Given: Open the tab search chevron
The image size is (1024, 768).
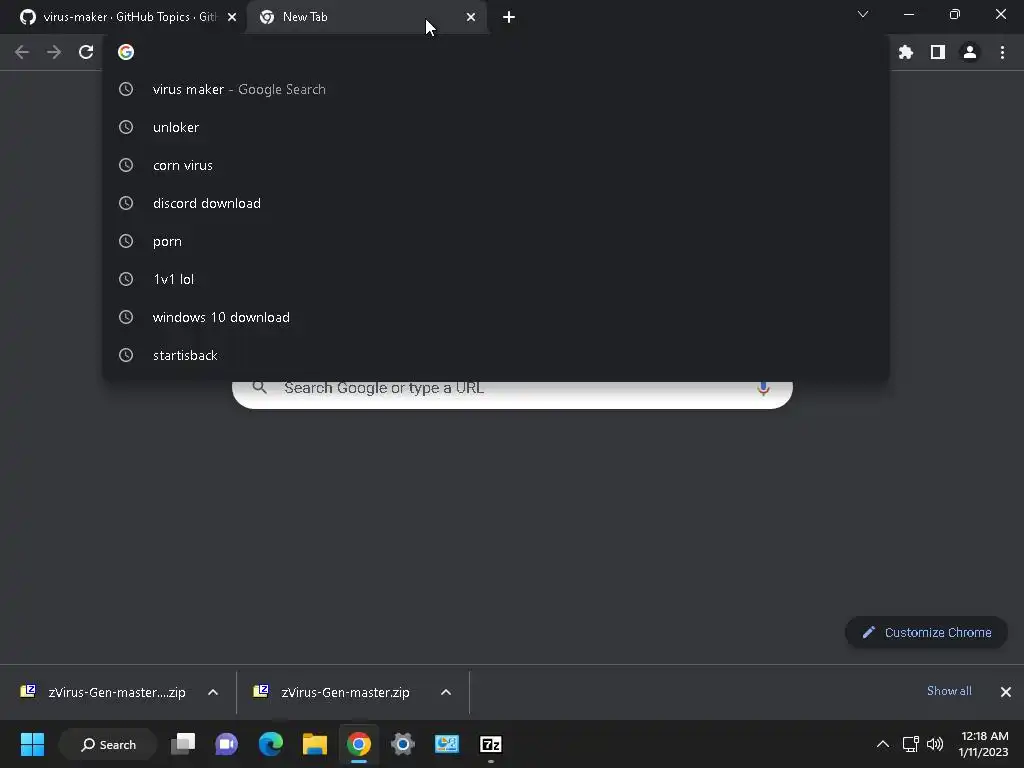Looking at the screenshot, I should (863, 14).
